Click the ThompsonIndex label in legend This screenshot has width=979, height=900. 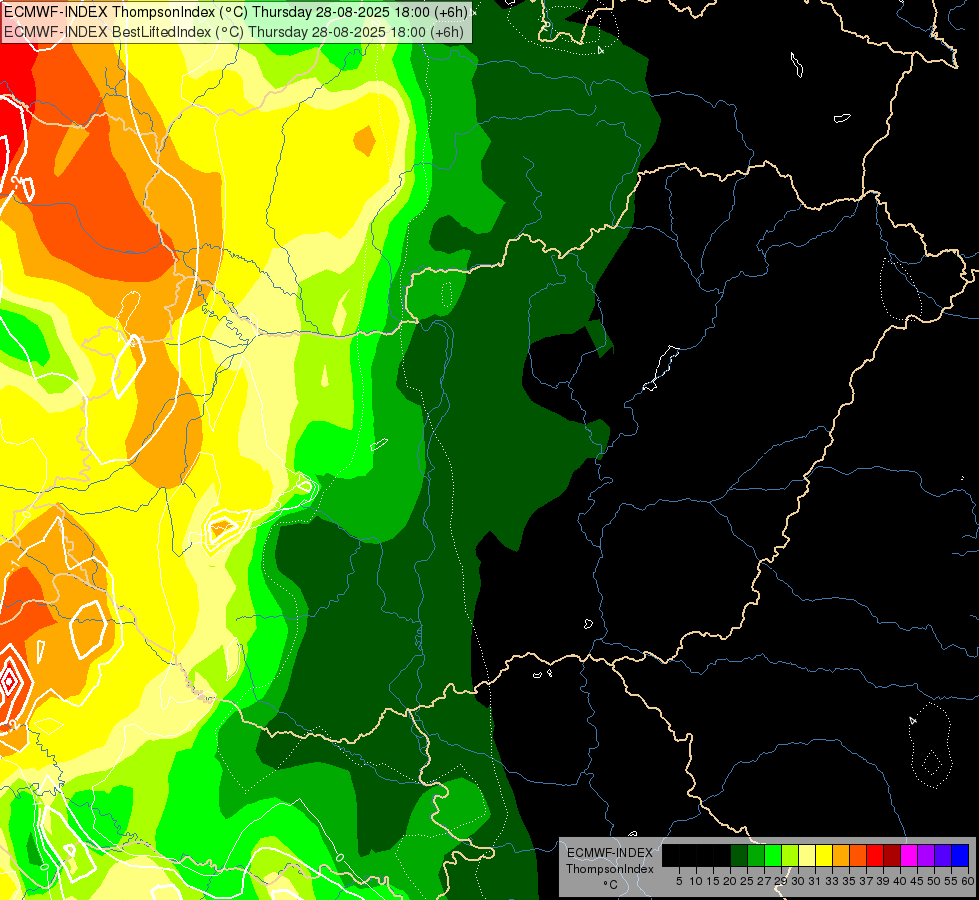(610, 869)
